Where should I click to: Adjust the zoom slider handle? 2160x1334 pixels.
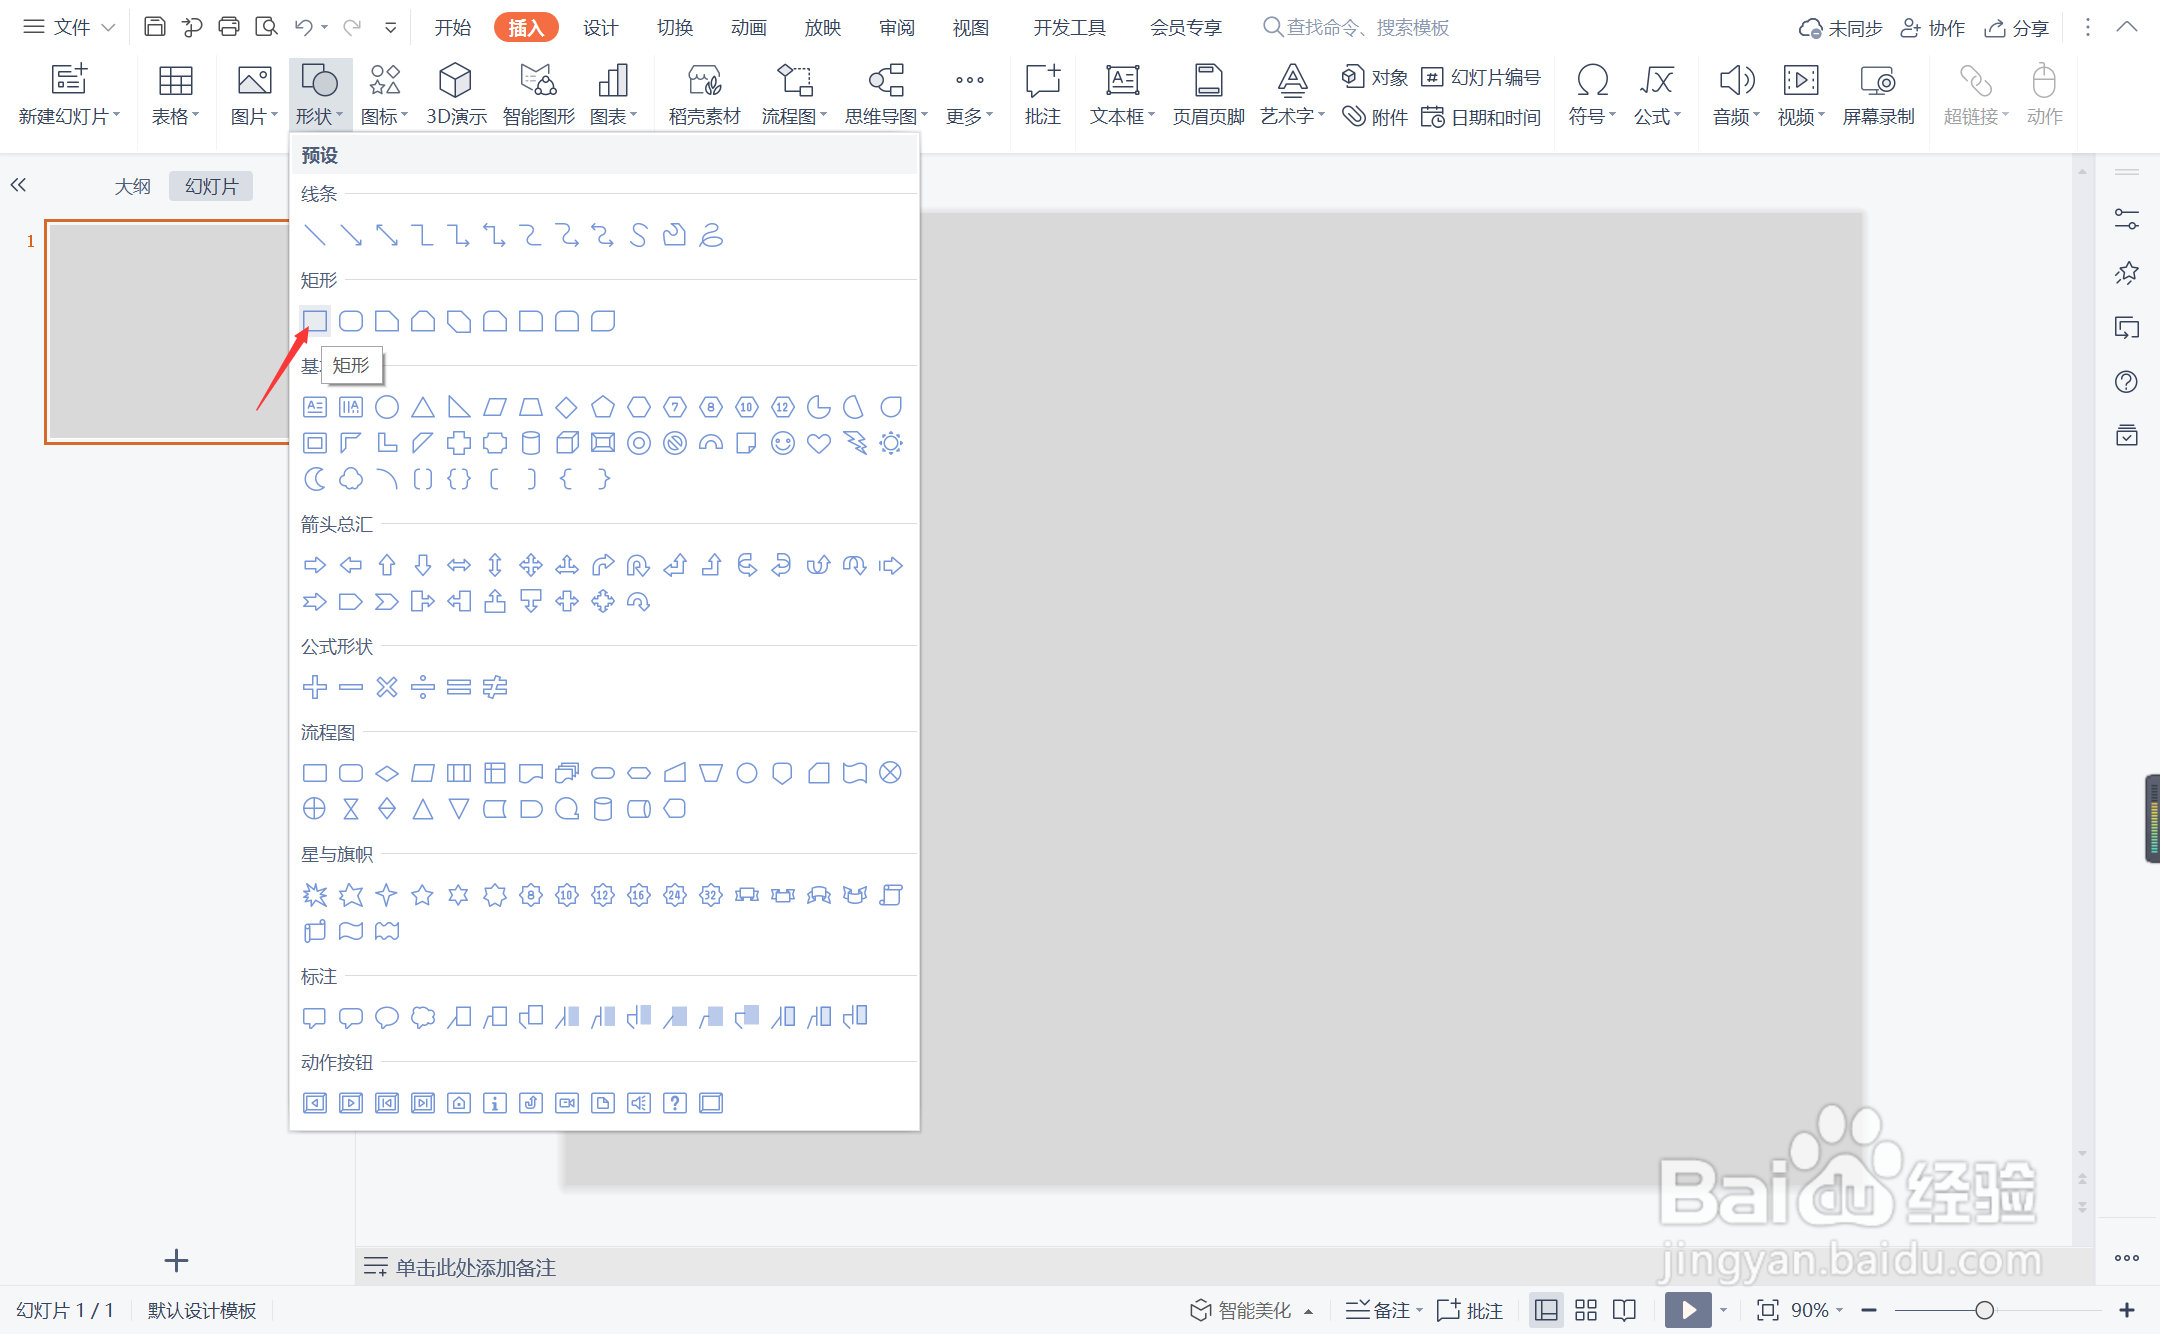[x=1985, y=1310]
